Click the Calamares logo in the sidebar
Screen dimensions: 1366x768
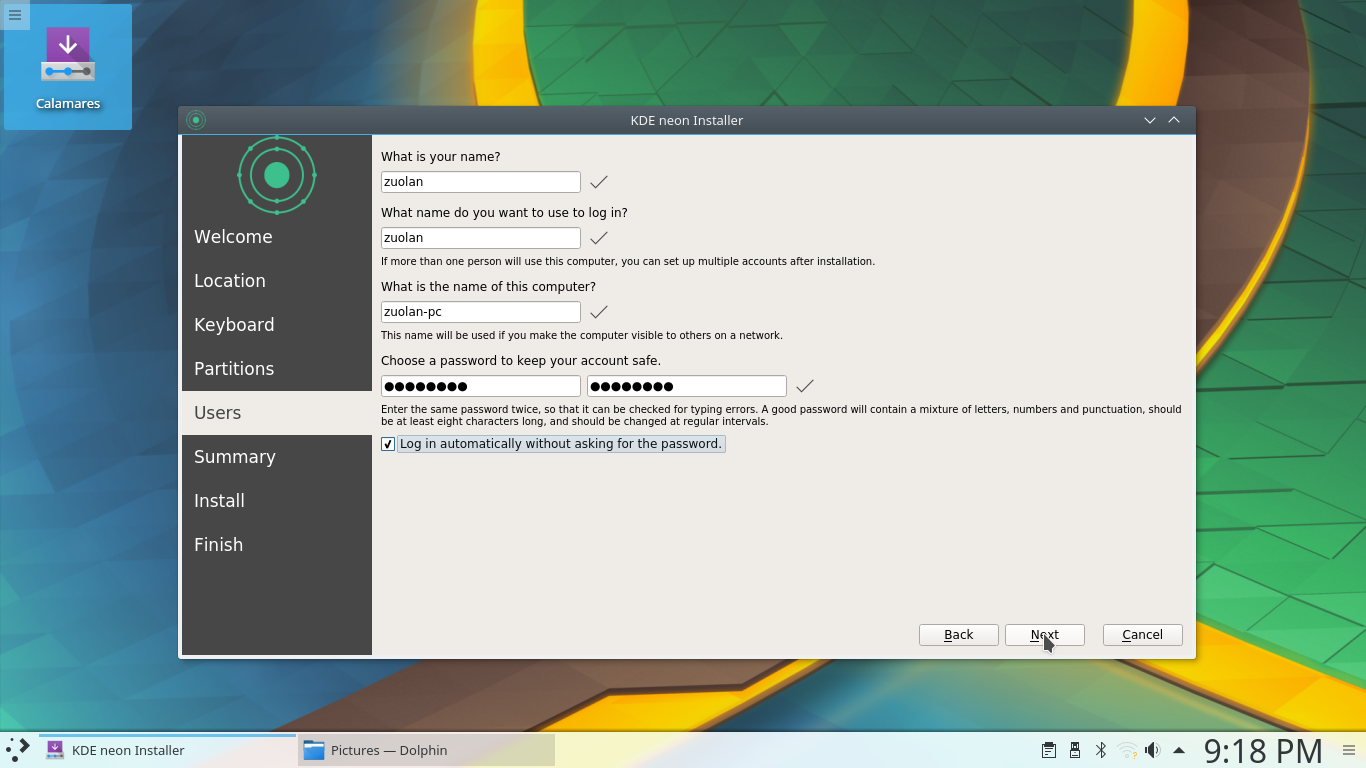(x=277, y=175)
